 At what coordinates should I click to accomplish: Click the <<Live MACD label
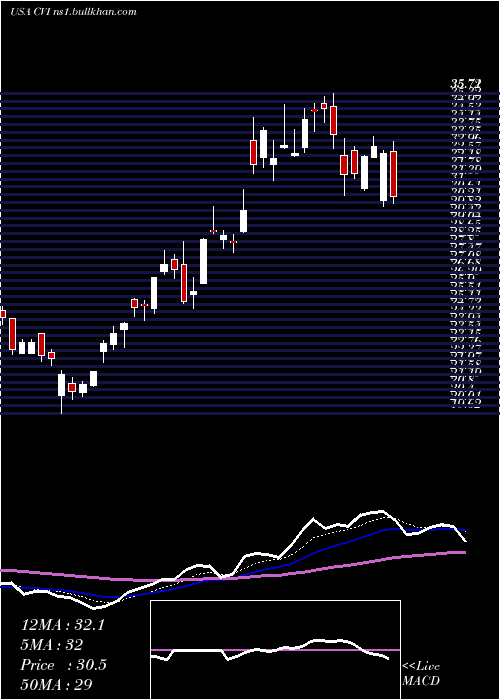[x=421, y=674]
